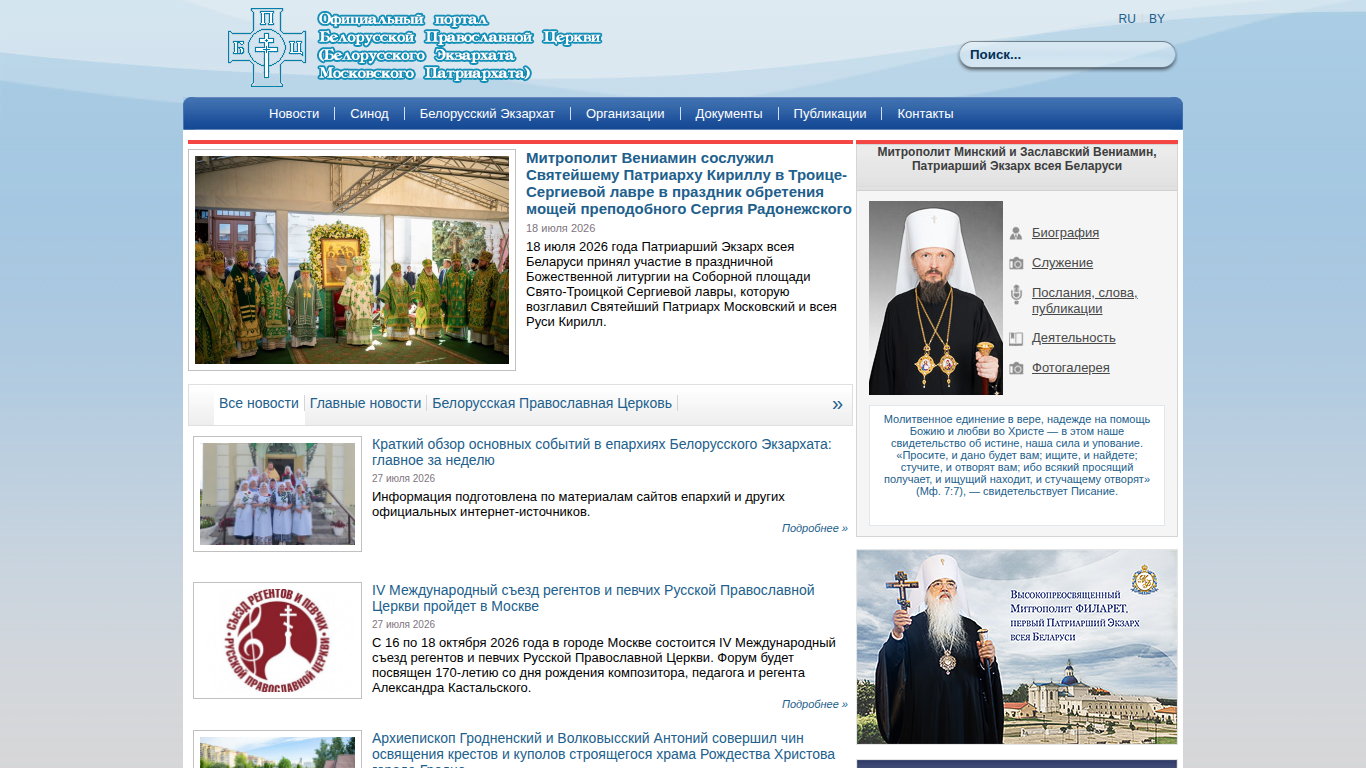The width and height of the screenshot is (1366, 768).
Task: Click Подробнее under the съезд регентов article
Action: tap(815, 704)
